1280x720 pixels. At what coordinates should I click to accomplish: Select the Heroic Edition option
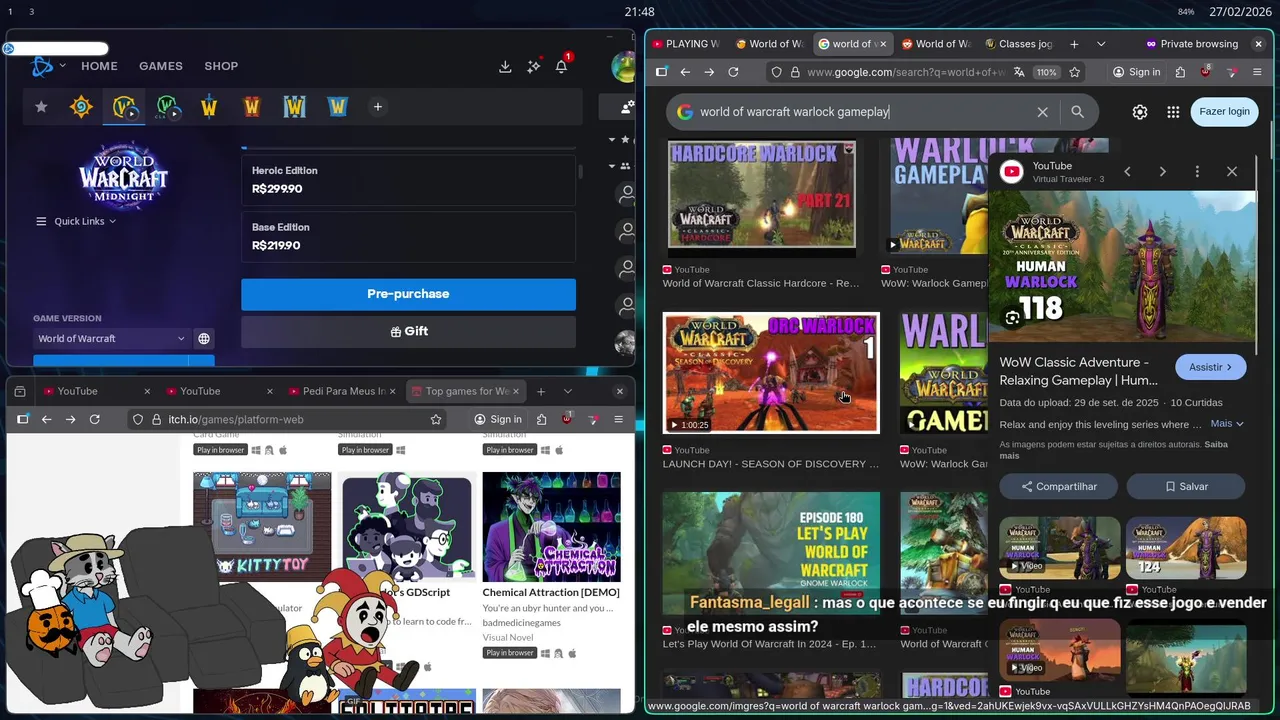[408, 180]
